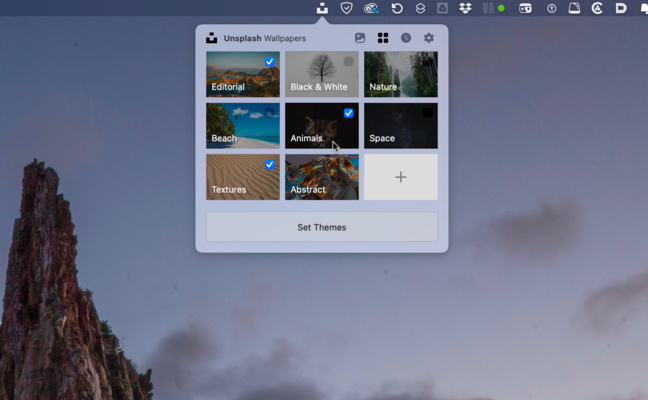Select the Nature theme thumbnail
The image size is (648, 400).
(x=400, y=74)
